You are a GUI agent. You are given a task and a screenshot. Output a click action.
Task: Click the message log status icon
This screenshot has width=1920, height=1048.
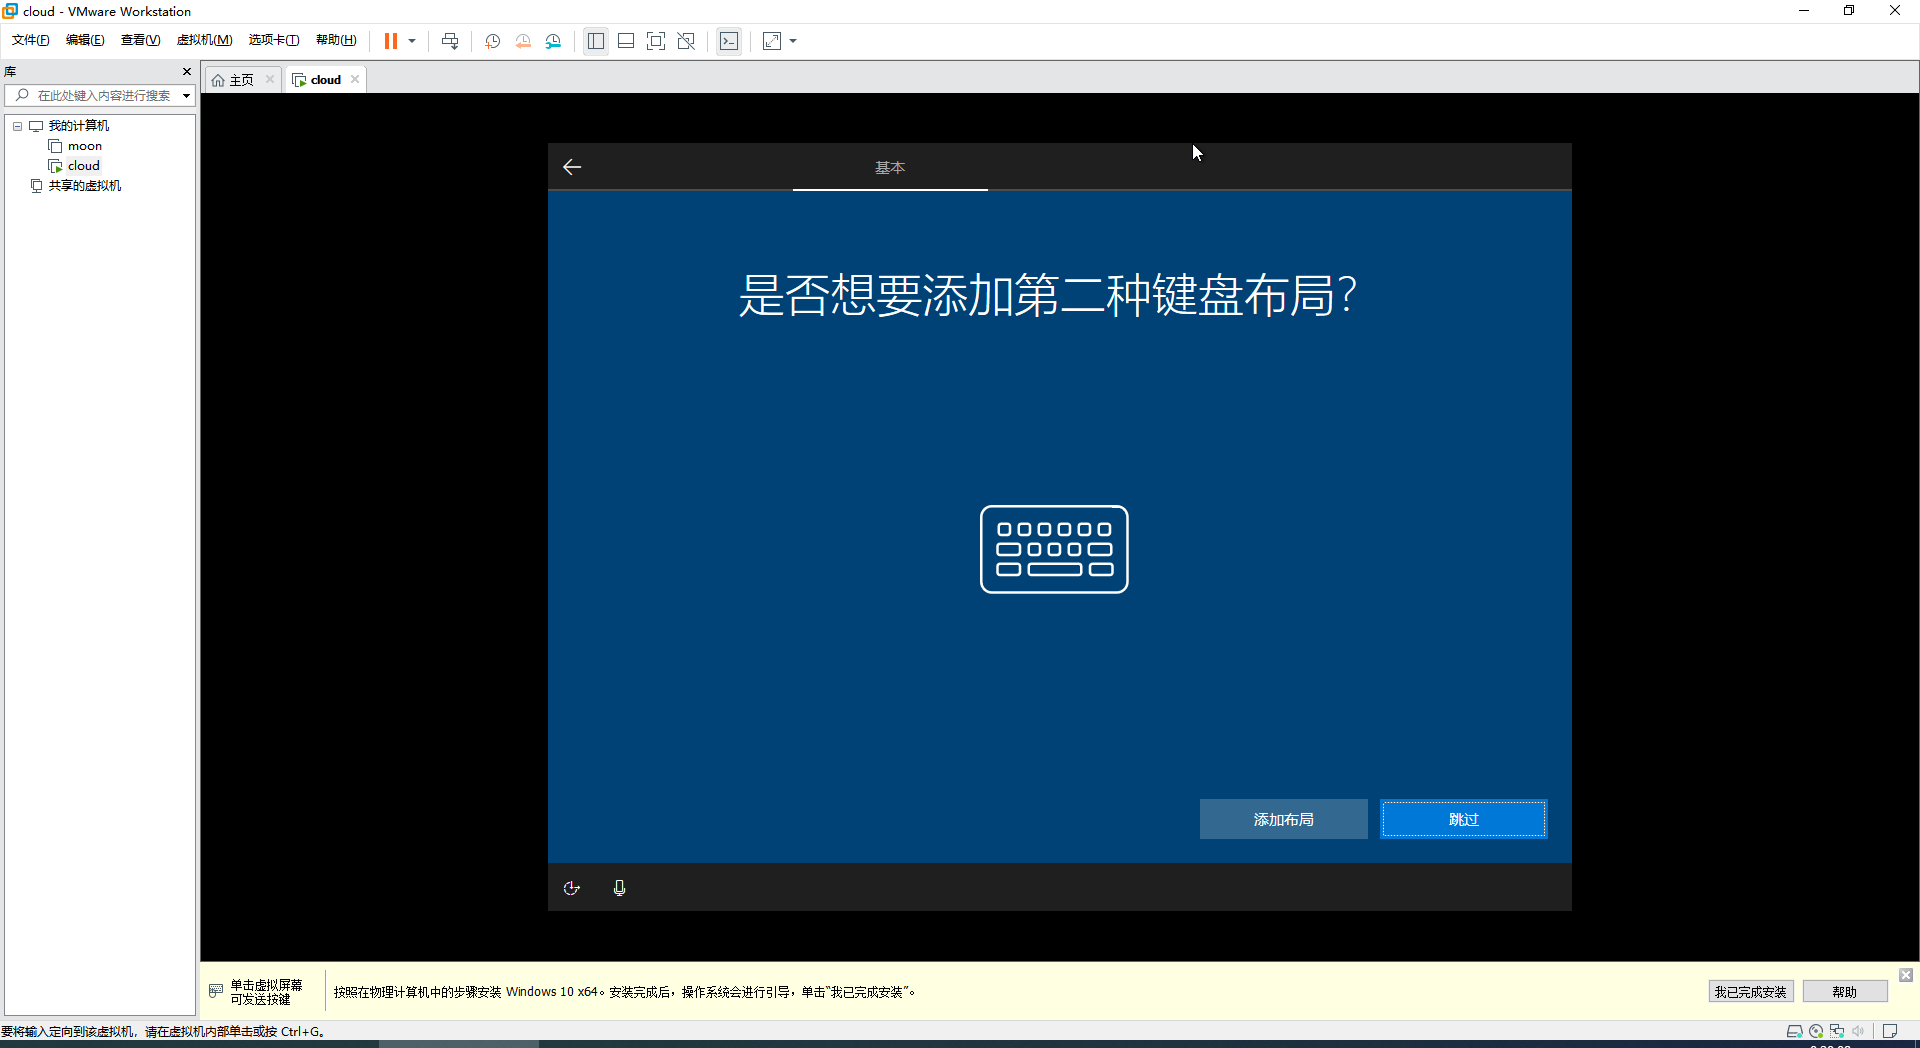pyautogui.click(x=1890, y=1031)
